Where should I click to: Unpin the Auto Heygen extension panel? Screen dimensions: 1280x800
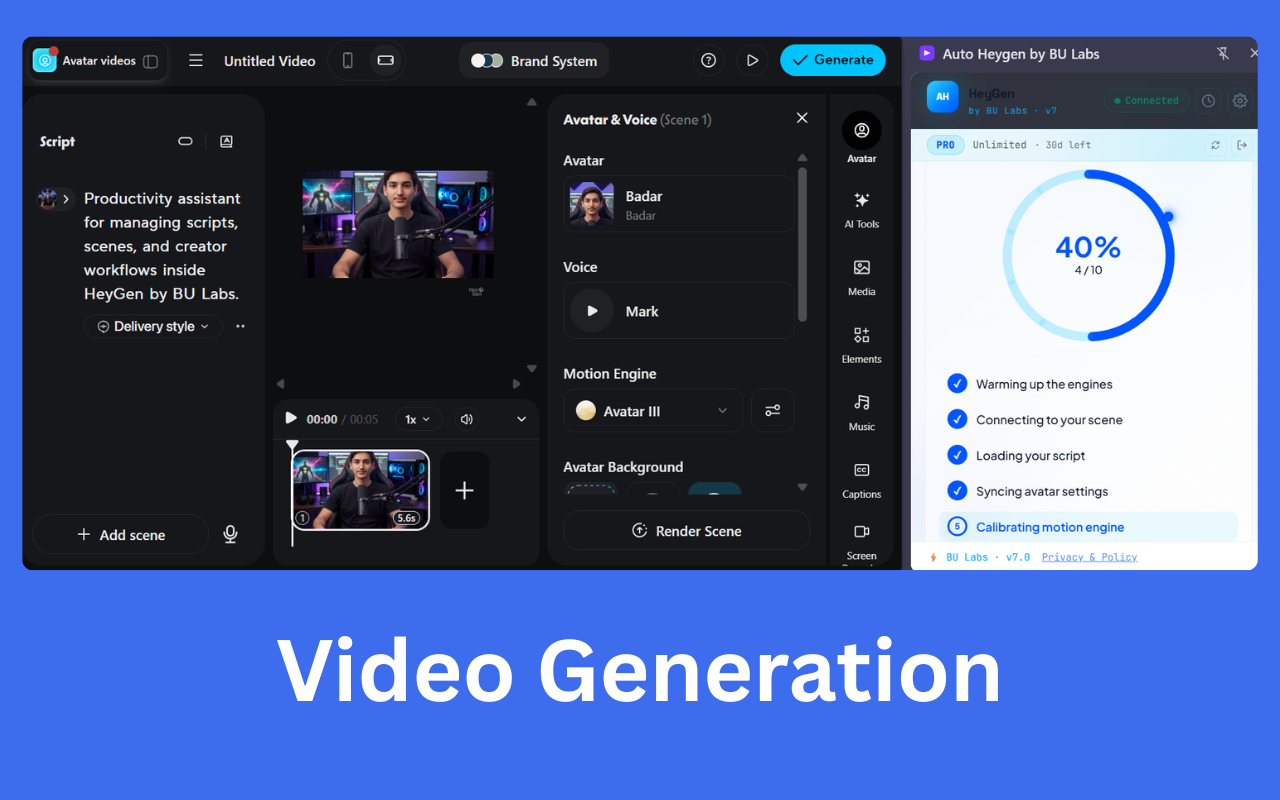tap(1222, 54)
